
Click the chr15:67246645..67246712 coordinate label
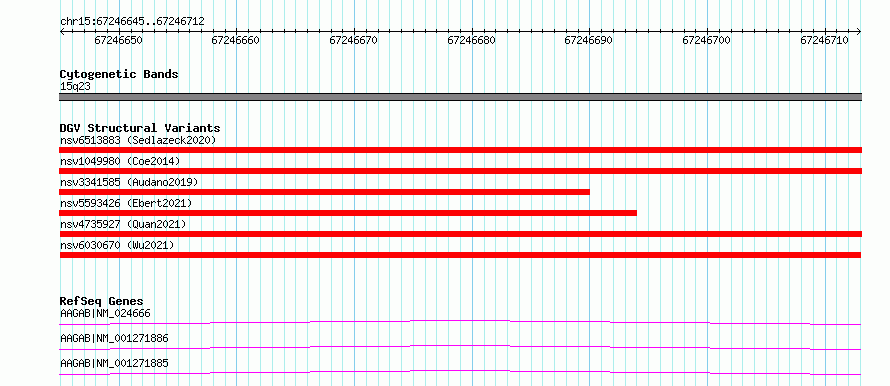(132, 22)
